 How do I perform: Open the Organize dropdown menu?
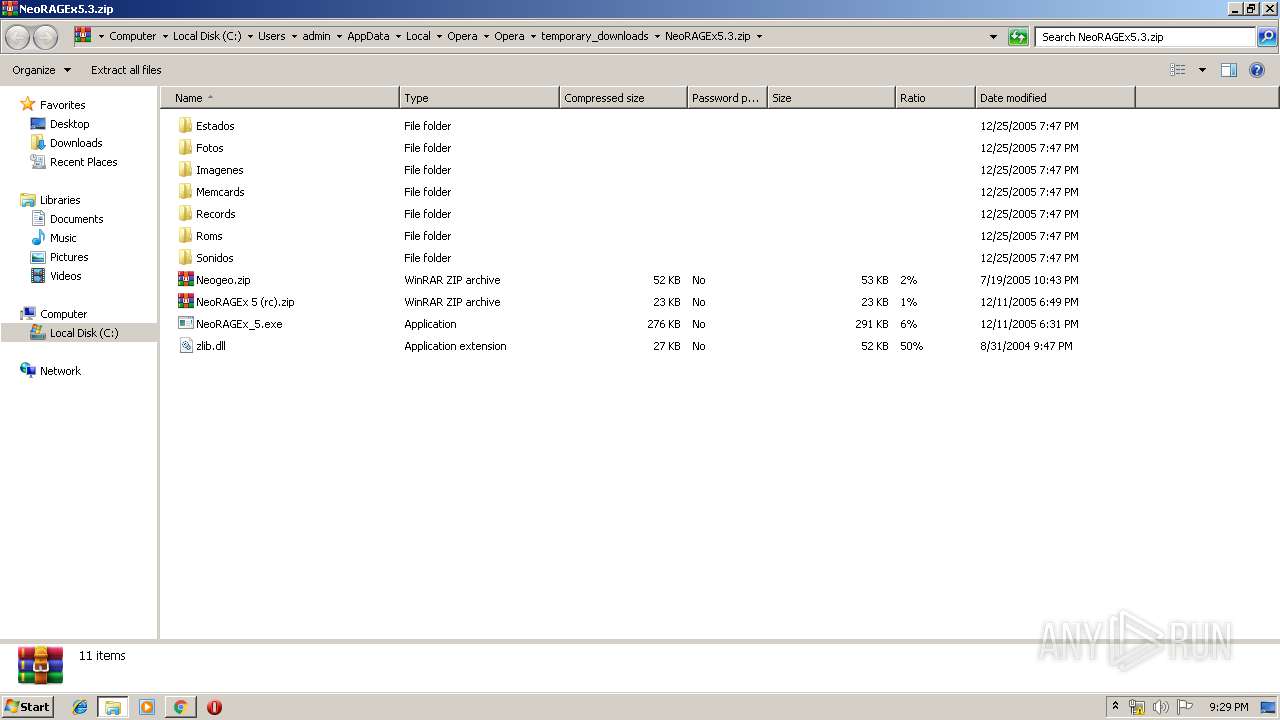point(41,70)
